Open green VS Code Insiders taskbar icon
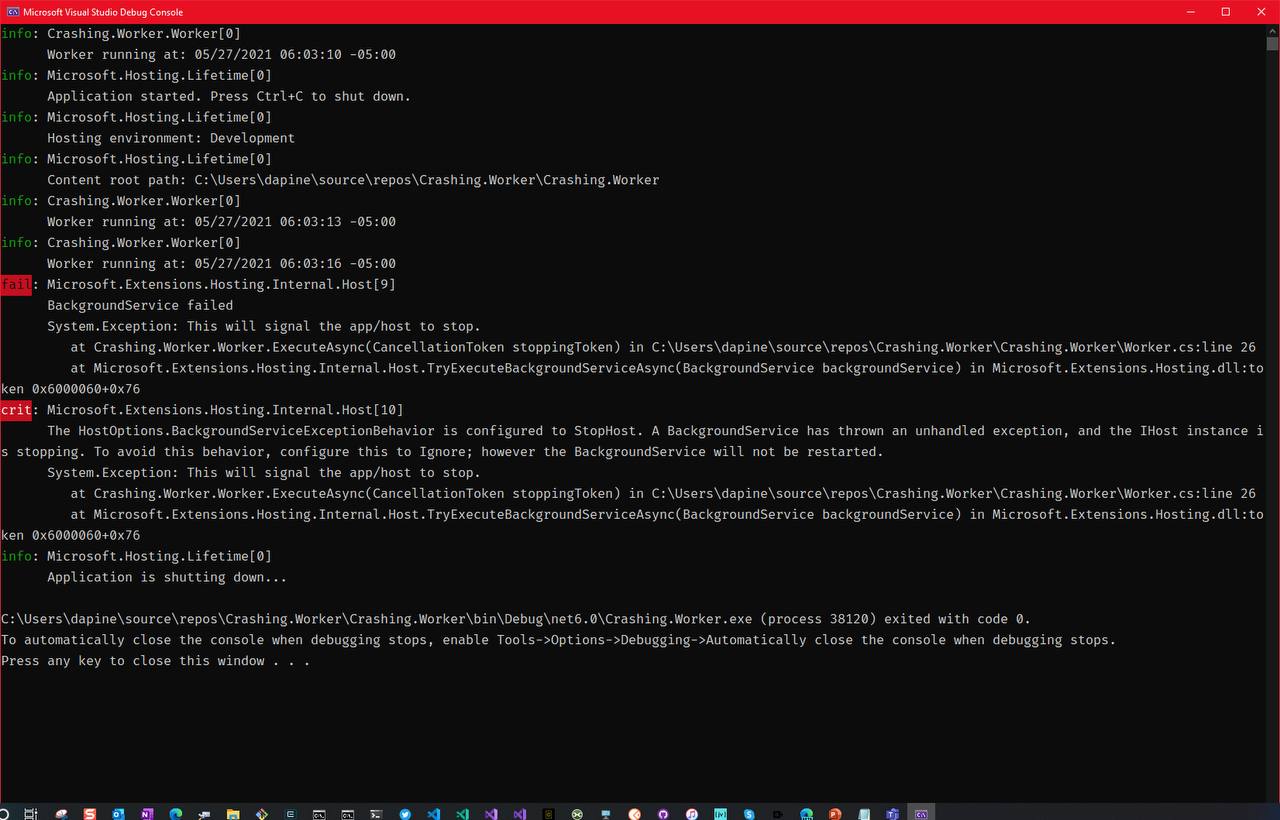The width and height of the screenshot is (1280, 820). tap(462, 814)
